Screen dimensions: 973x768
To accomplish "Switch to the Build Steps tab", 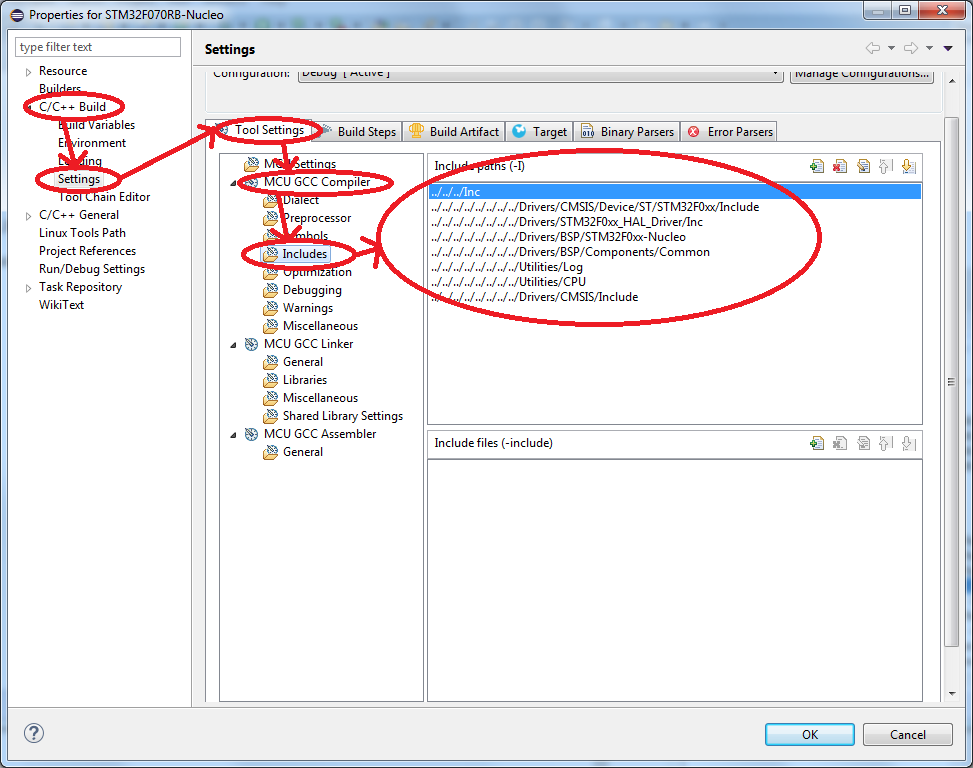I will [x=366, y=132].
